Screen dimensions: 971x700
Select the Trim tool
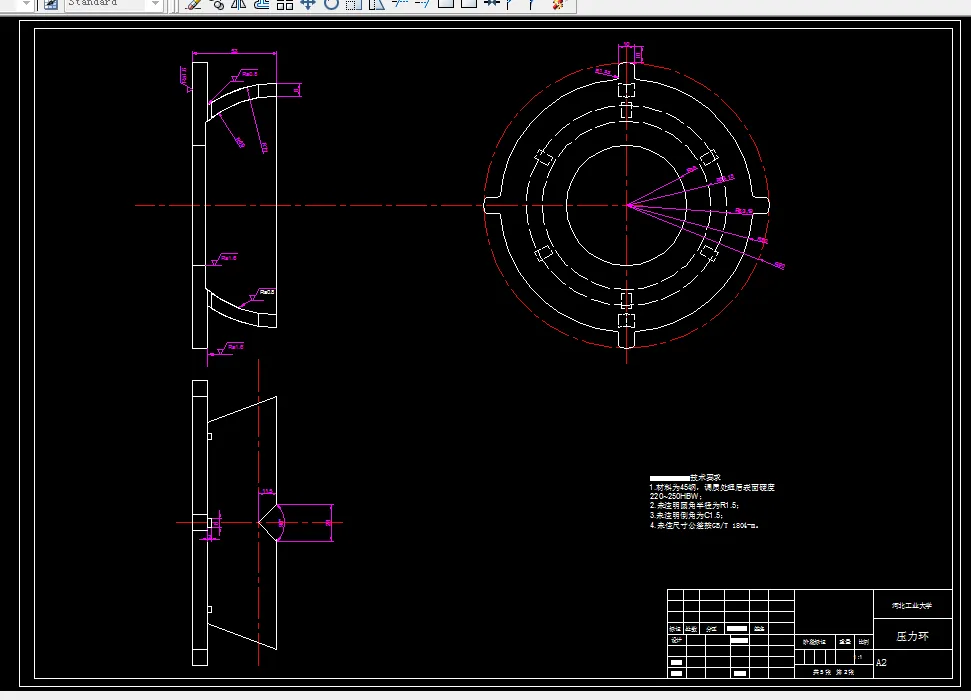400,4
